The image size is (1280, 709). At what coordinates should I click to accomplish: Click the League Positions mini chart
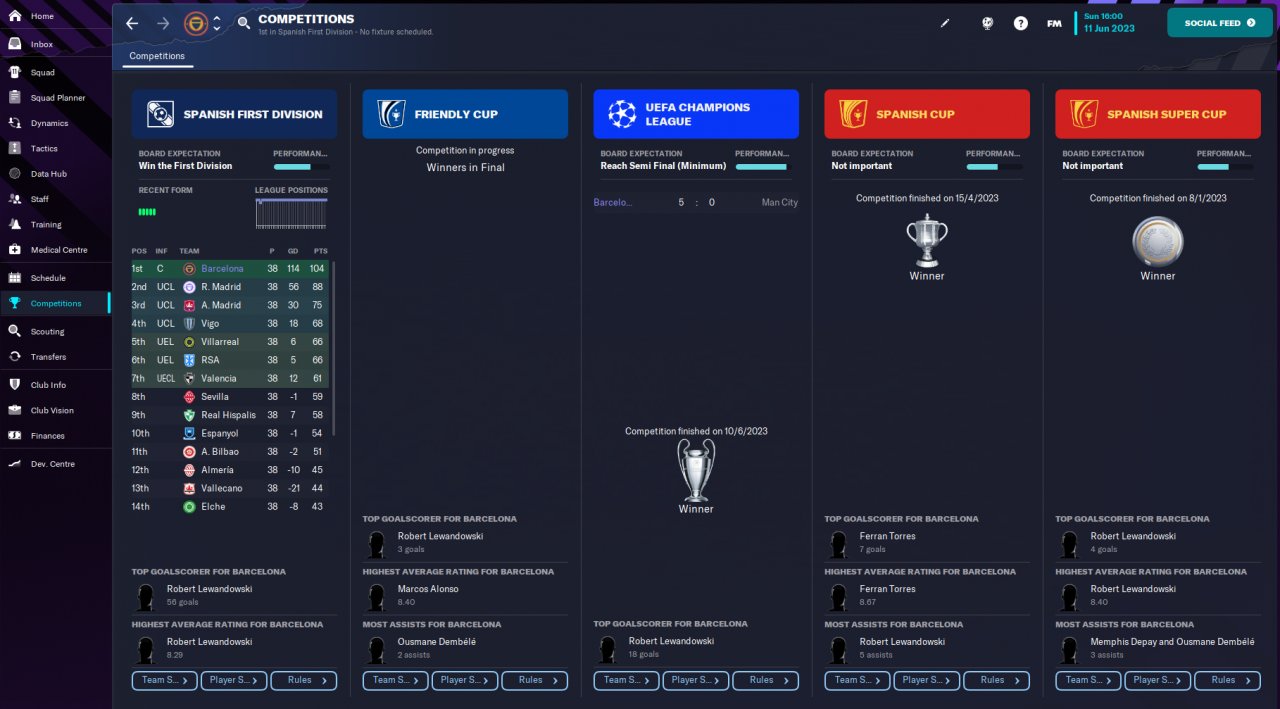pyautogui.click(x=292, y=215)
